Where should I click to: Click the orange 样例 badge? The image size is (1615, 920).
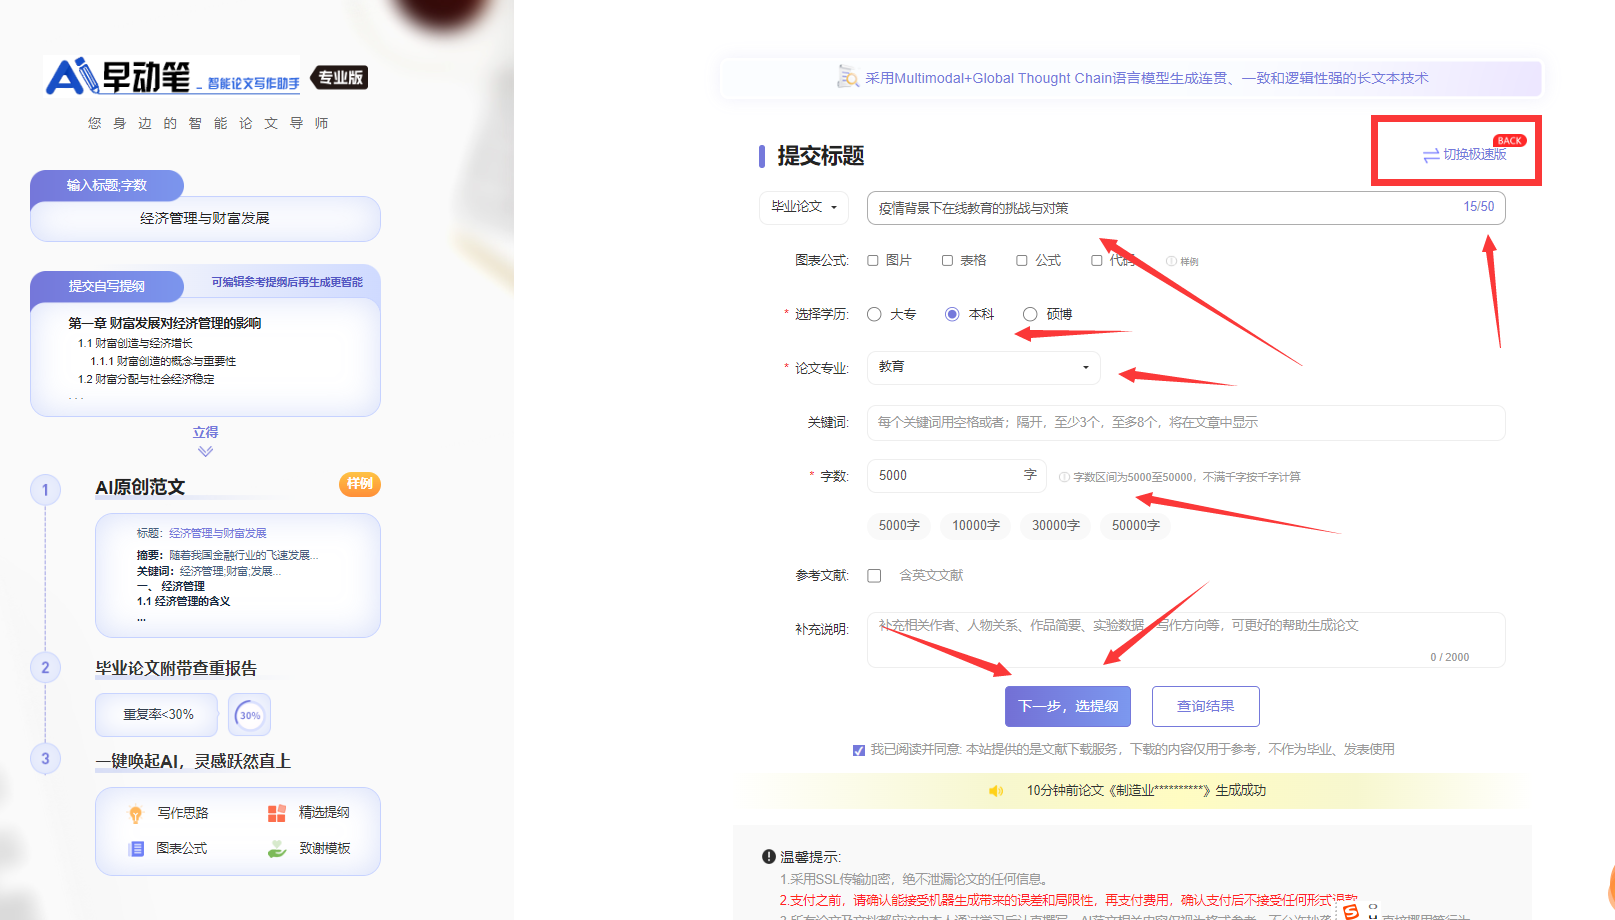[360, 484]
